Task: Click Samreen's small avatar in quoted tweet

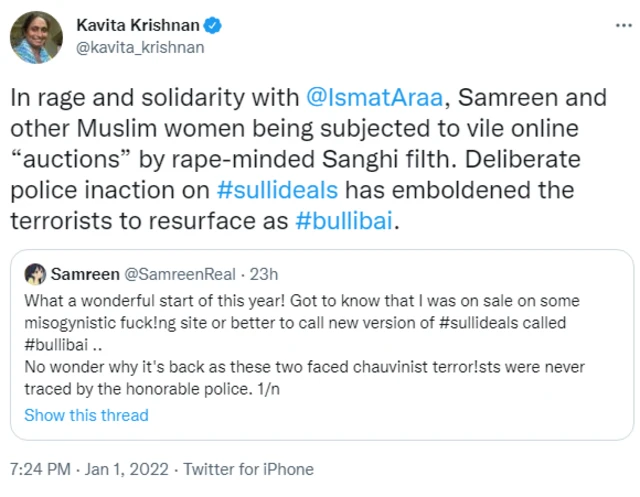Action: pyautogui.click(x=35, y=273)
